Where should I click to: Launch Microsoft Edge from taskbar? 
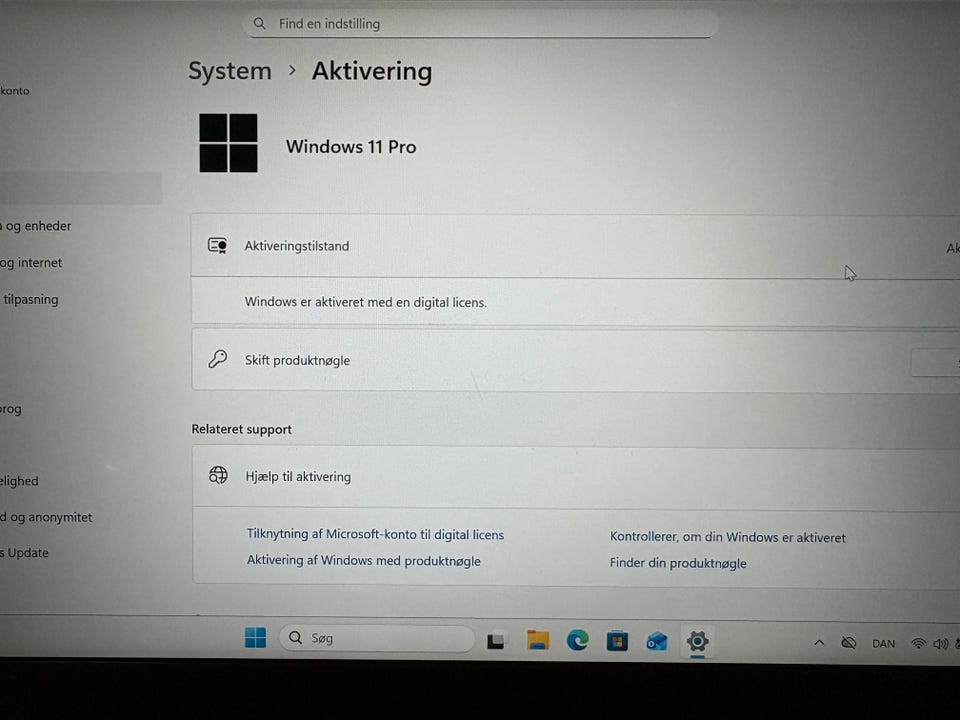(577, 640)
